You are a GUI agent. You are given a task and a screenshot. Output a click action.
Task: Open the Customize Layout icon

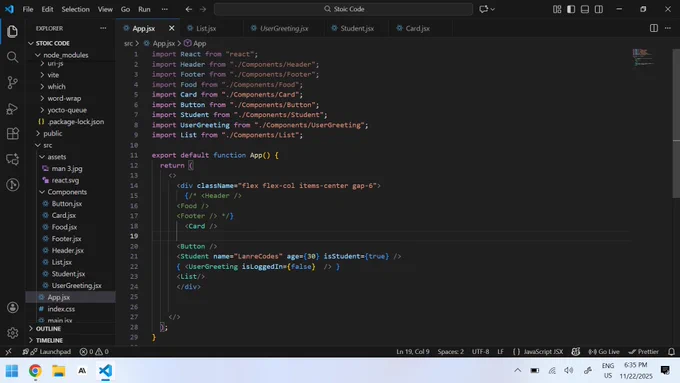tap(557, 9)
